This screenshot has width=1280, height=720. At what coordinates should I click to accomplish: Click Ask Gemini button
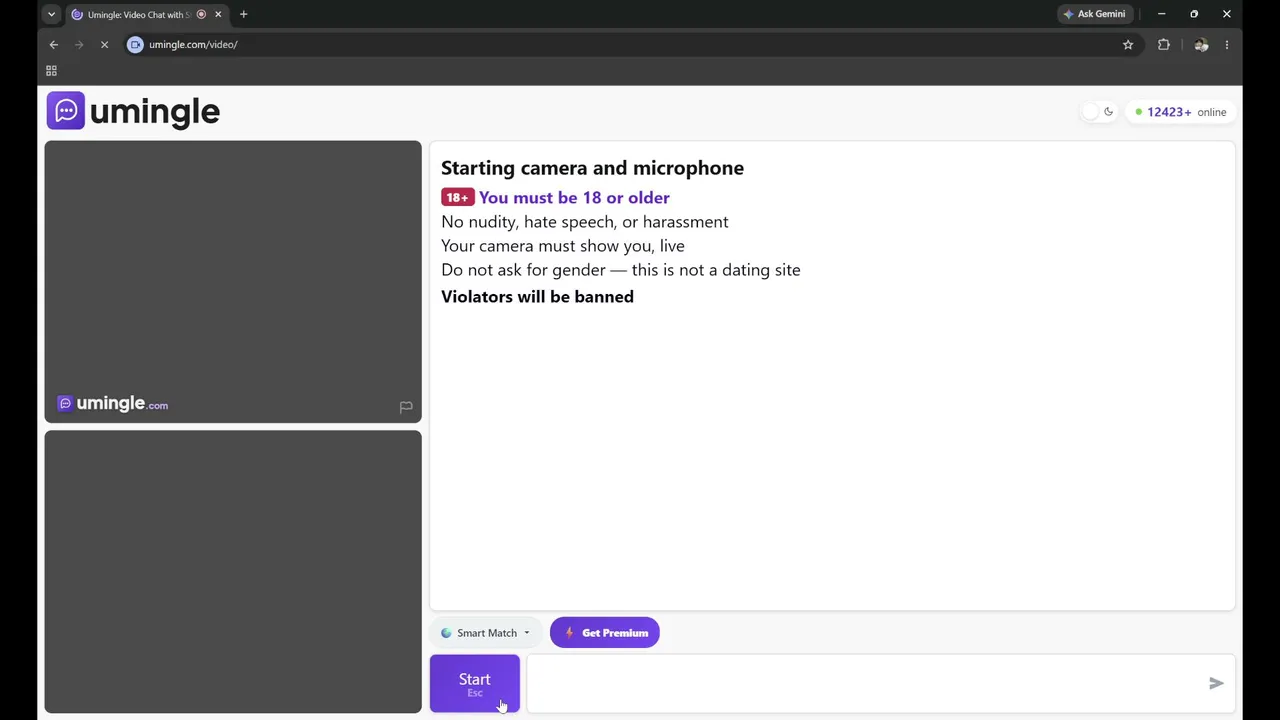tap(1094, 14)
